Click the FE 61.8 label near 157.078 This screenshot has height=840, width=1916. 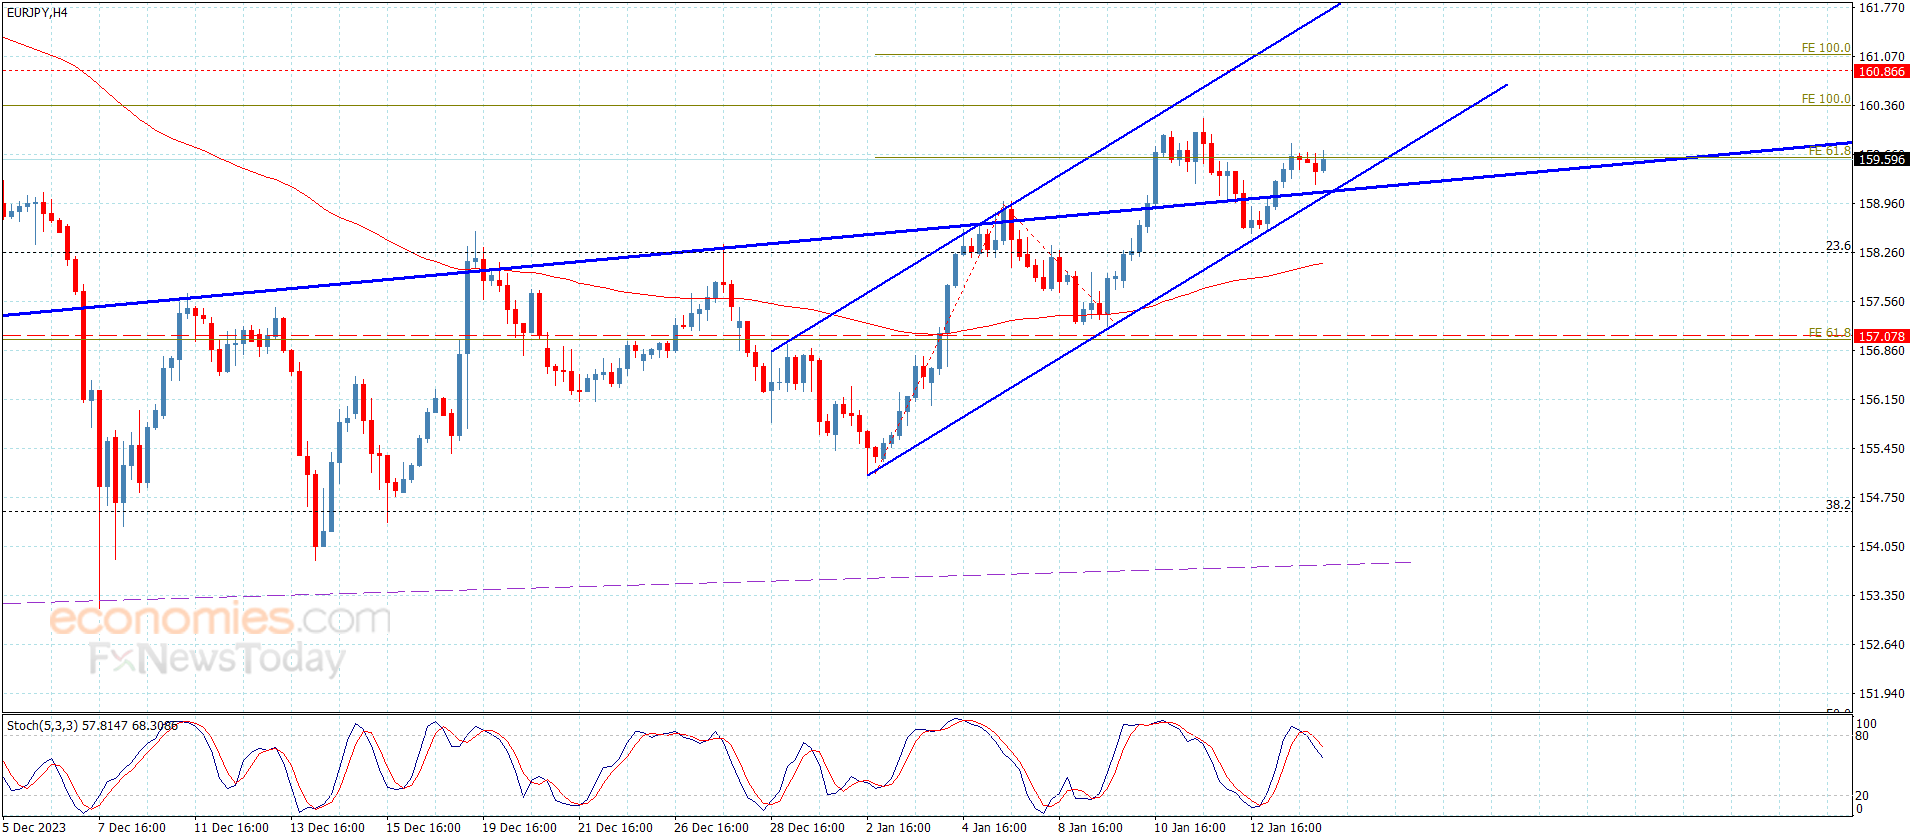pyautogui.click(x=1829, y=333)
